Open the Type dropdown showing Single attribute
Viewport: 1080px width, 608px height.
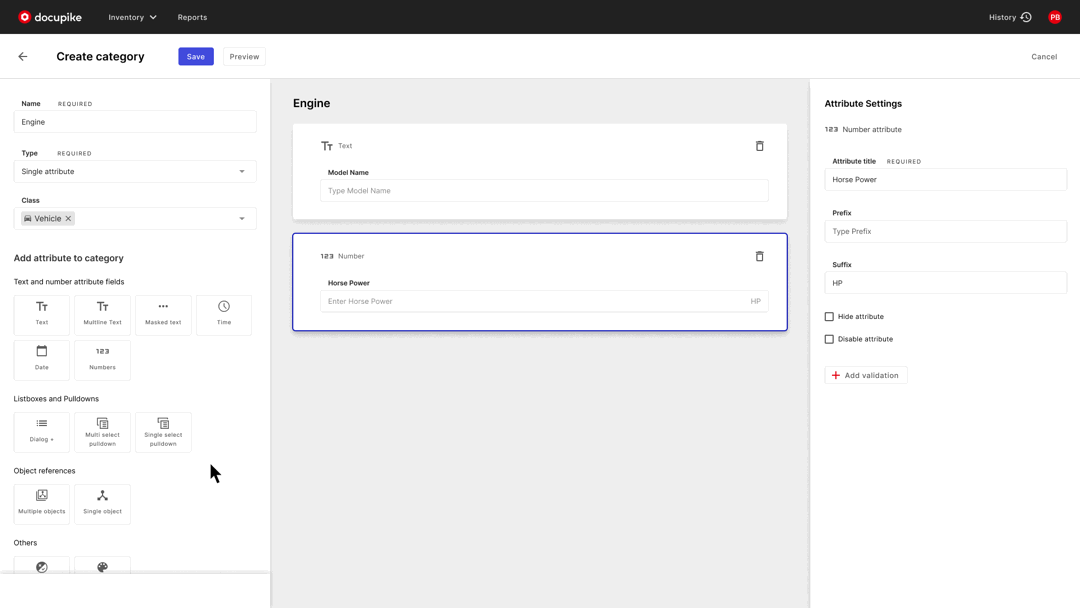tap(135, 170)
